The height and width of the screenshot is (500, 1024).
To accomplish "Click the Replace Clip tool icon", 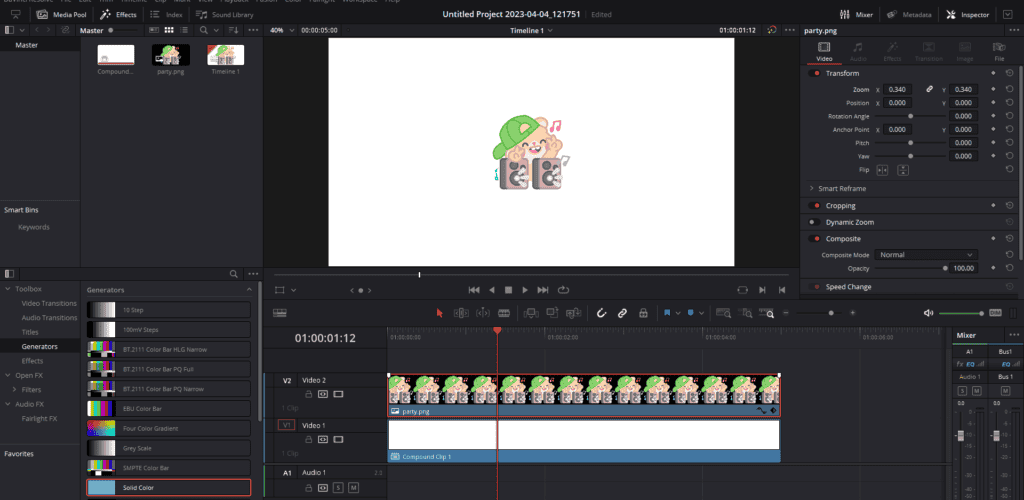I will [x=574, y=313].
